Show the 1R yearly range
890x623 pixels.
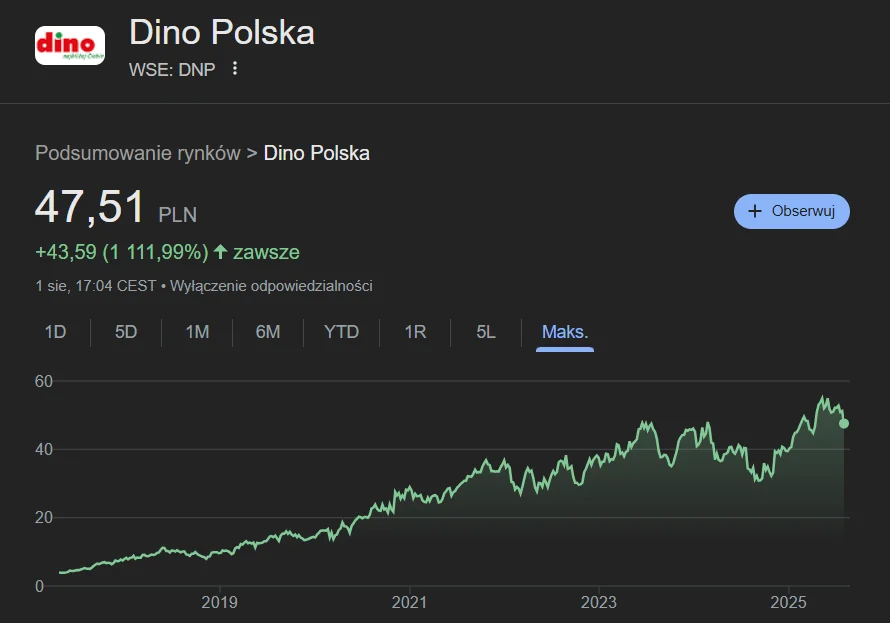415,332
